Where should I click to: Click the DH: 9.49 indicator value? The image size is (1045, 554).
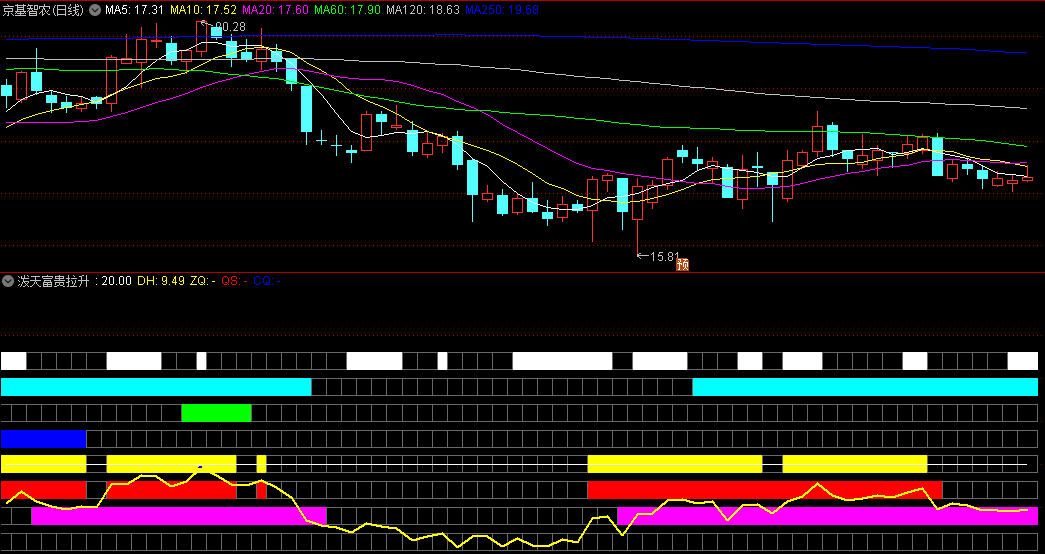[x=161, y=281]
